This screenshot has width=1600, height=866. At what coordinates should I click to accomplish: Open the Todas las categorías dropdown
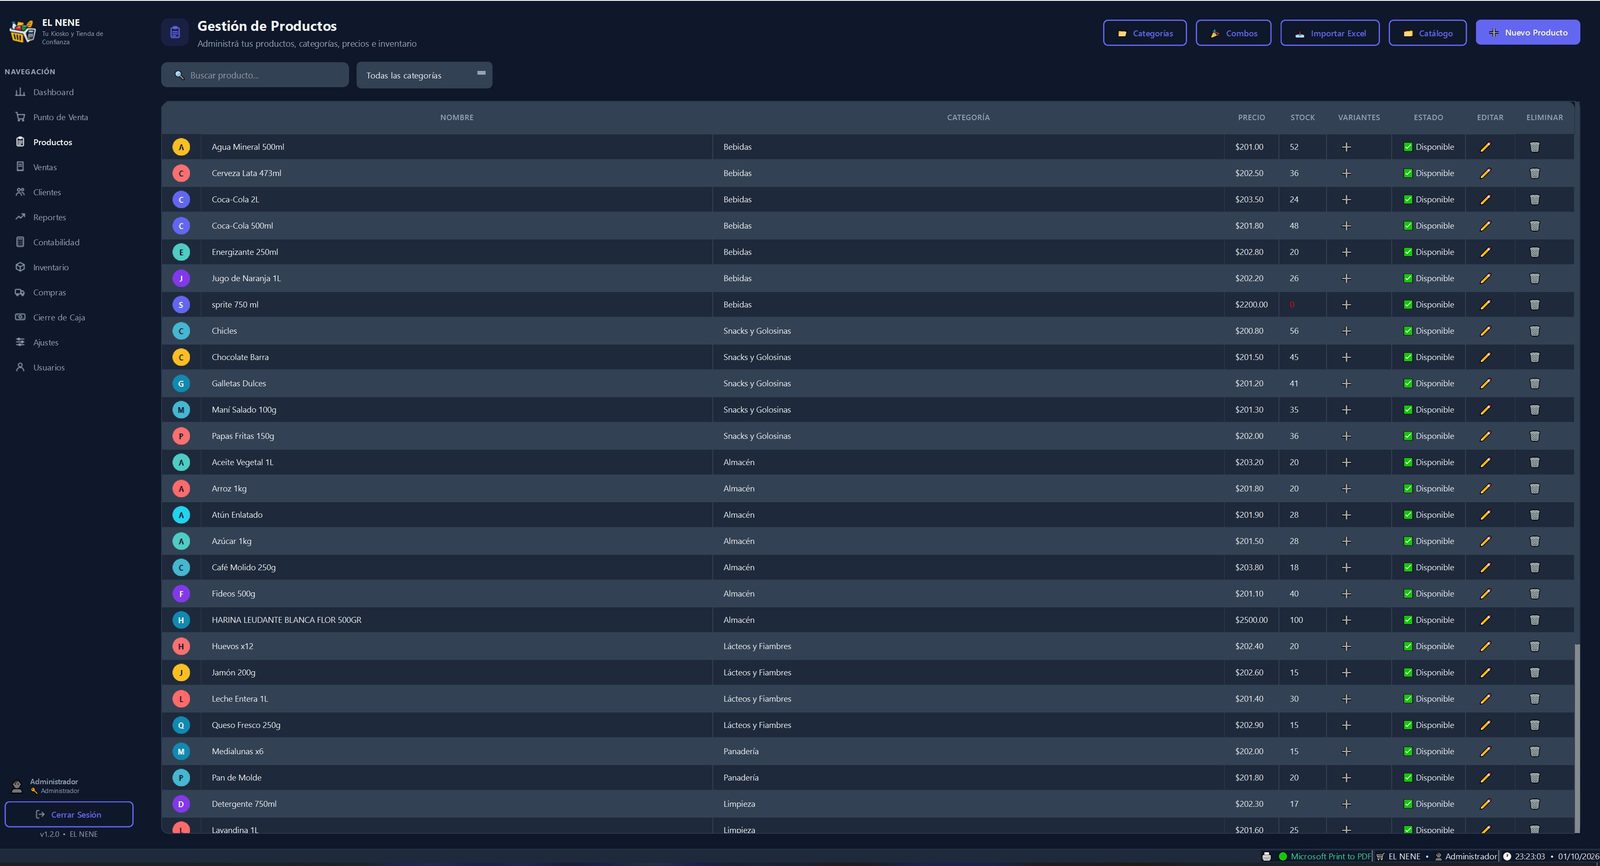point(424,75)
